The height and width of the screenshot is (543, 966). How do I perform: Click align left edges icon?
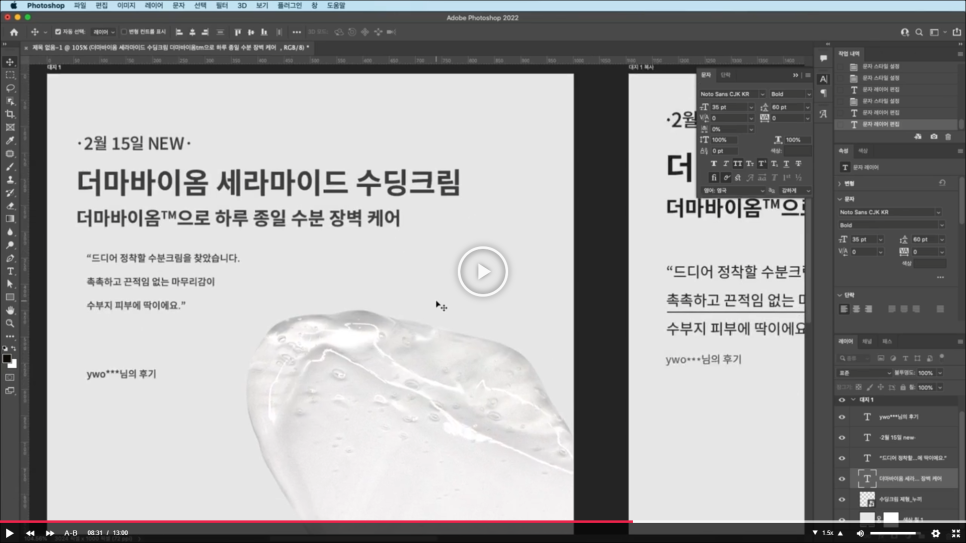[x=179, y=32]
